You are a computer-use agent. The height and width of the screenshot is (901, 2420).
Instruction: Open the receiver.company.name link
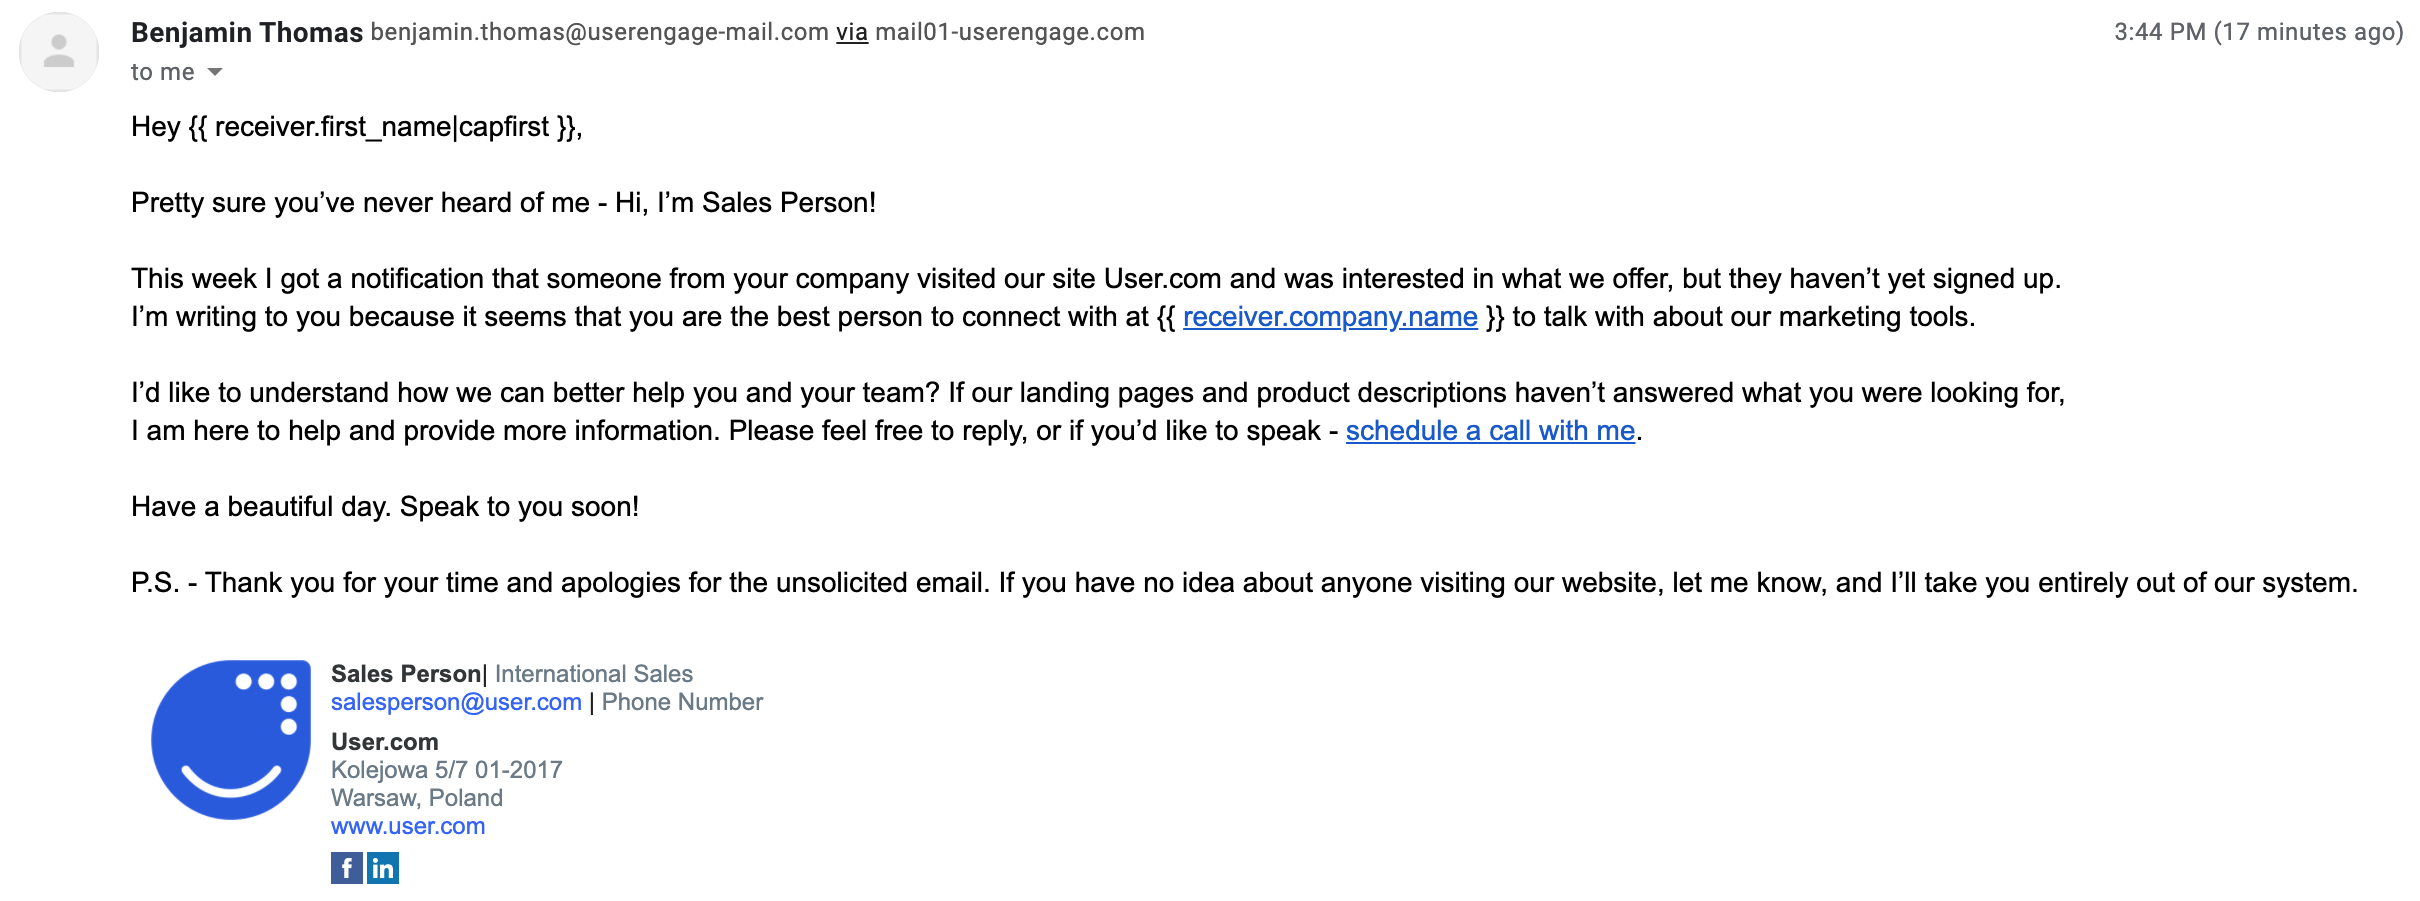pyautogui.click(x=1330, y=317)
